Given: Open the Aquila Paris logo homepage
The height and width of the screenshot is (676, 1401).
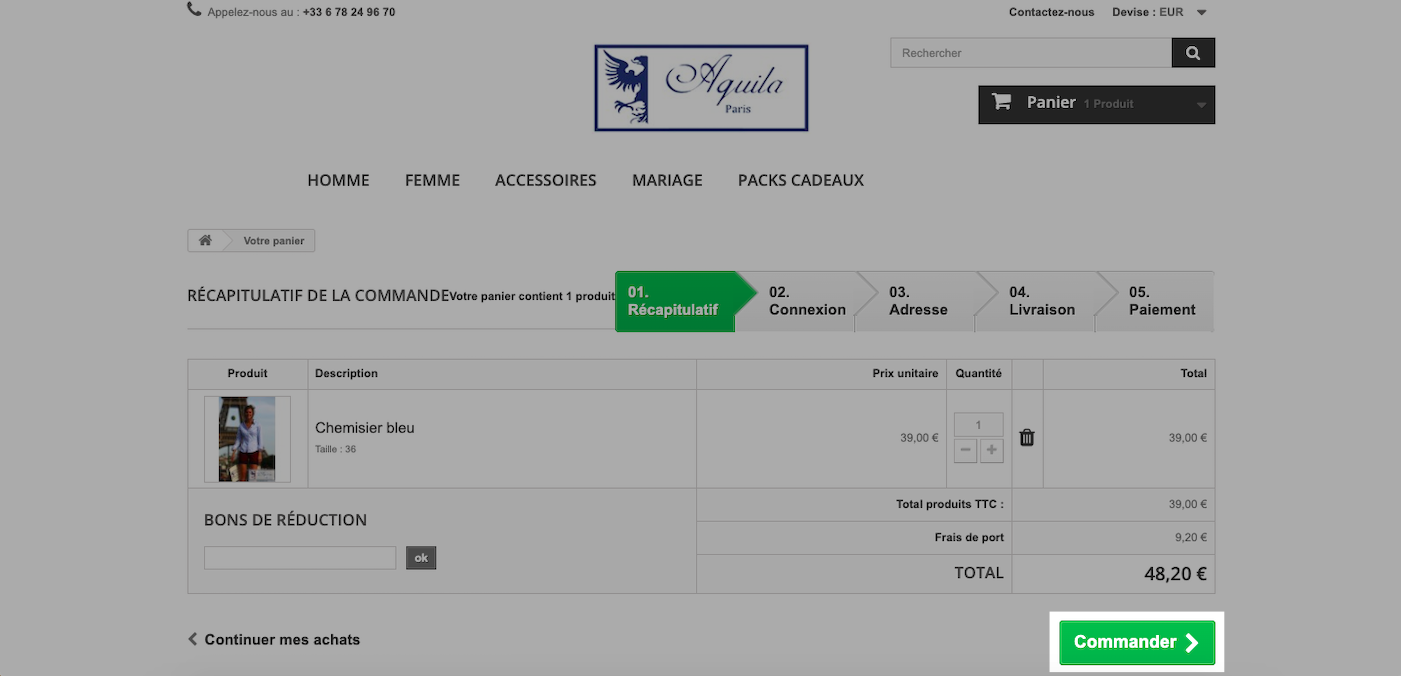Looking at the screenshot, I should pos(701,88).
